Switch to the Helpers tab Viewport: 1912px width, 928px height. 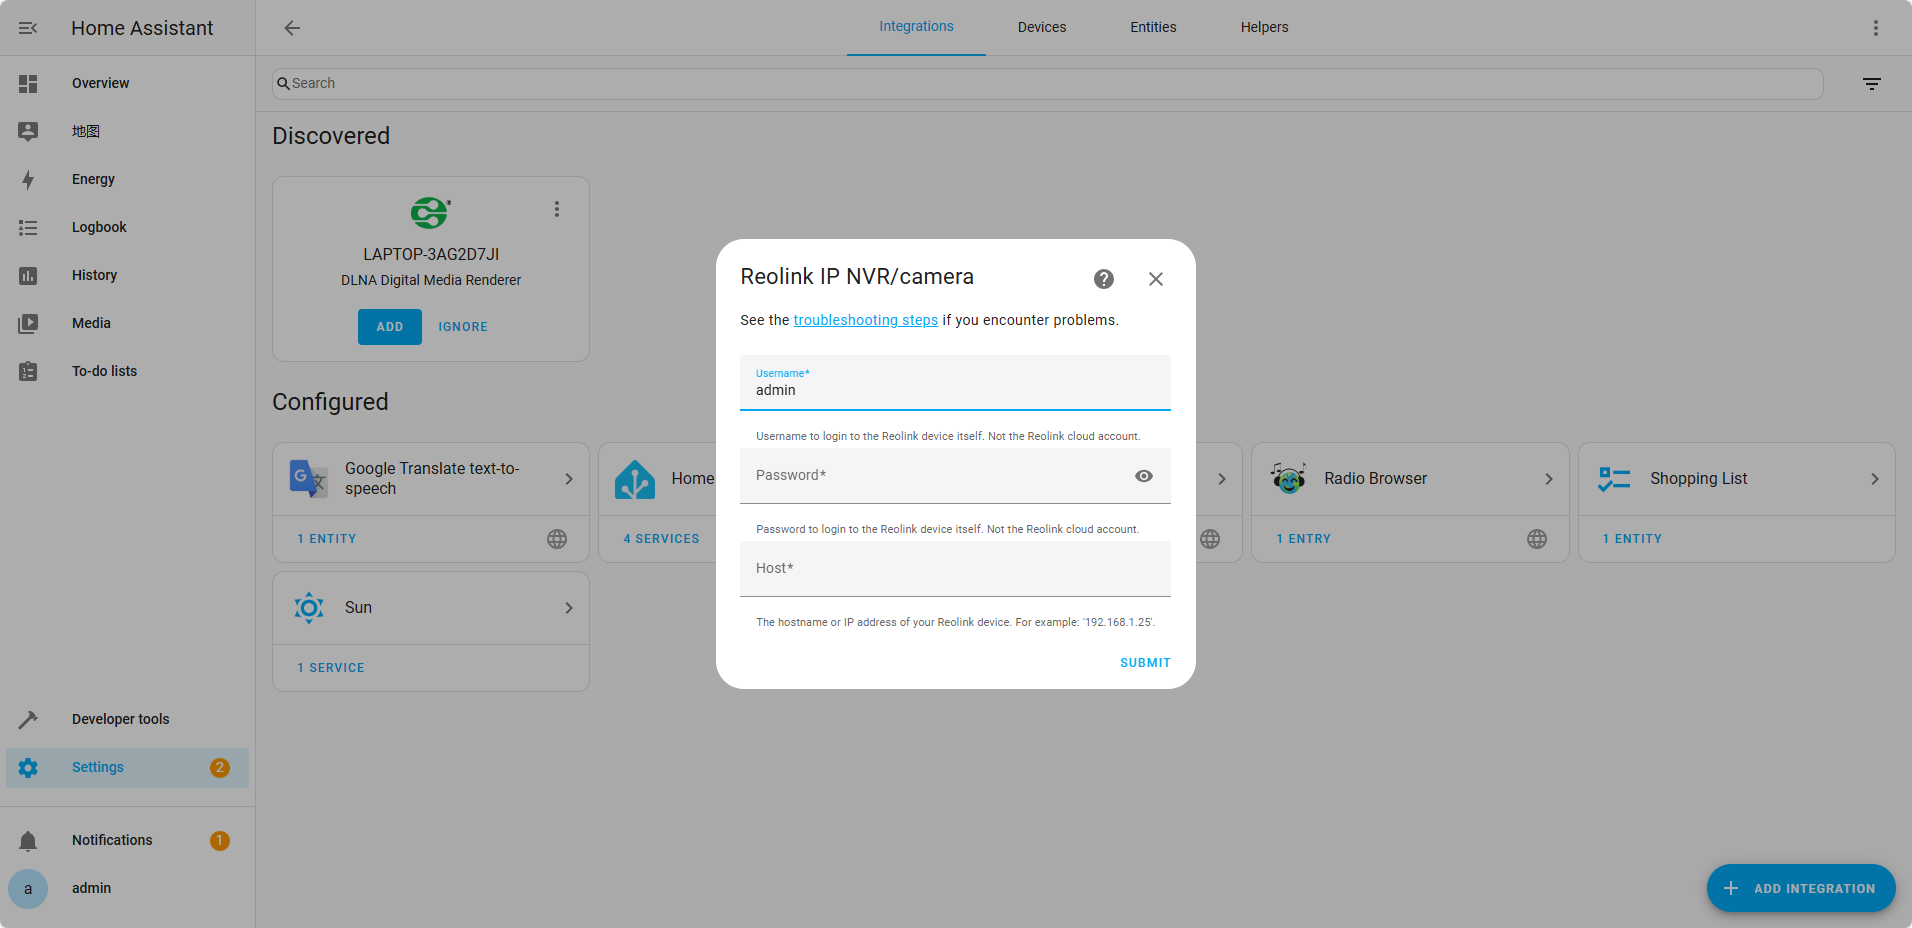click(x=1264, y=27)
